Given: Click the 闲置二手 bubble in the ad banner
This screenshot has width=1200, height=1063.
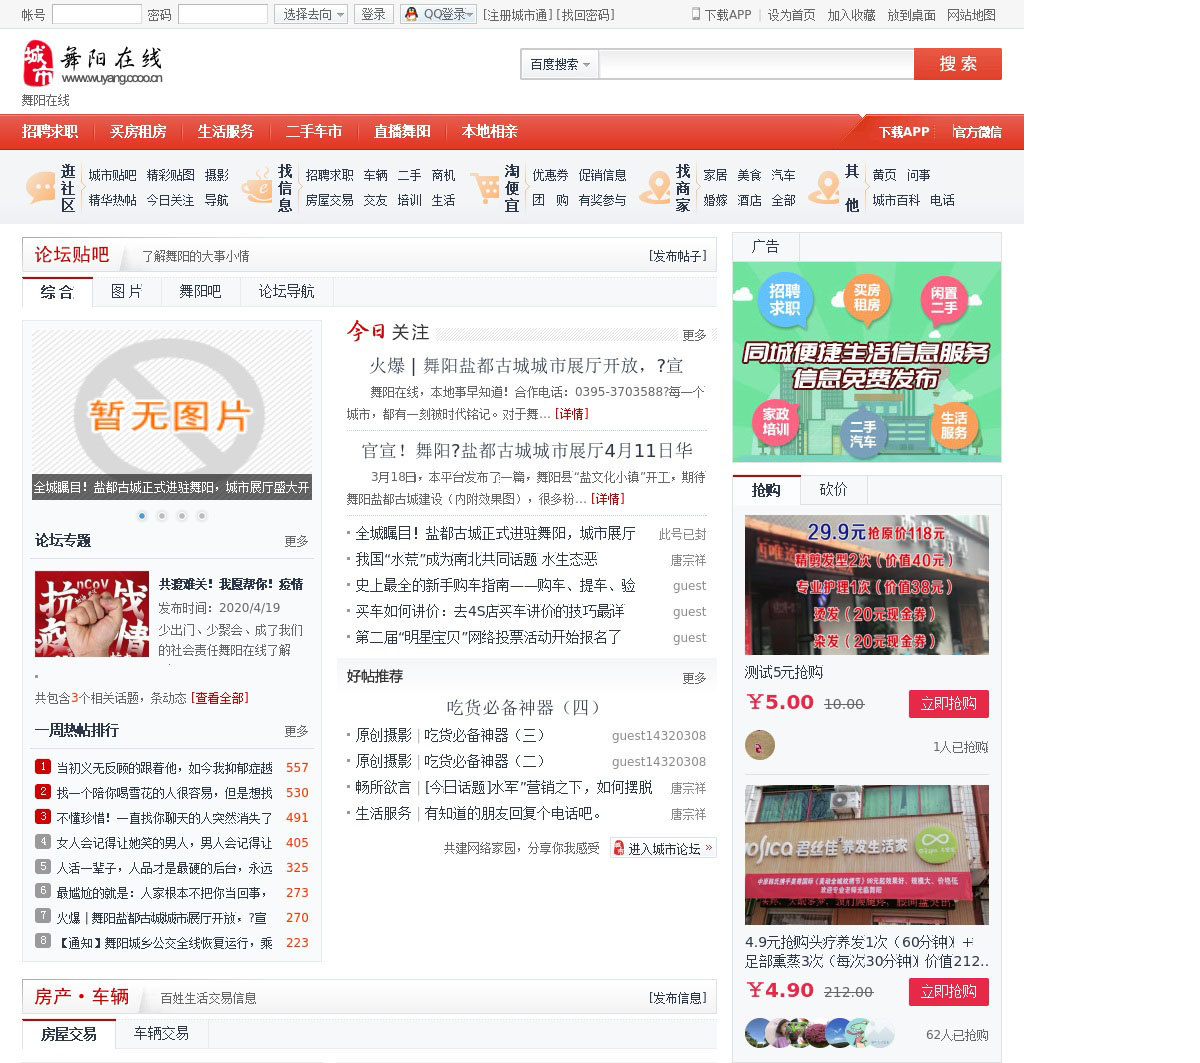Looking at the screenshot, I should pos(944,300).
